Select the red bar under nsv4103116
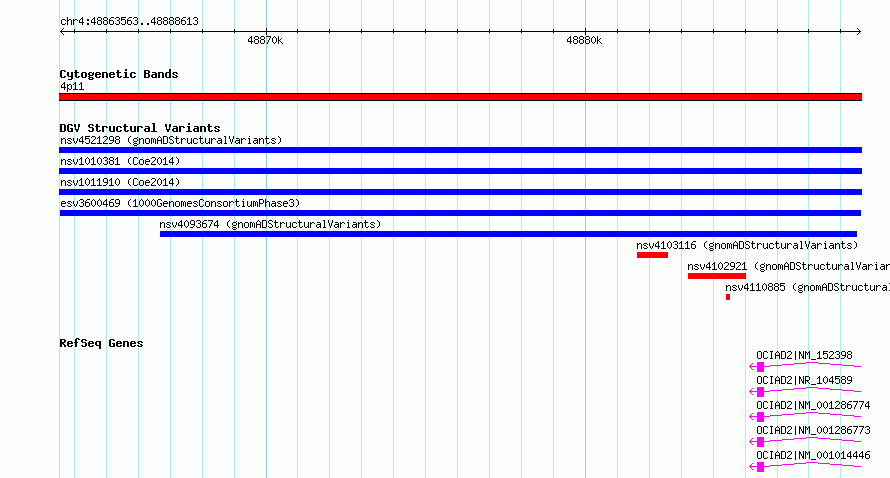The image size is (890, 478). pos(652,255)
